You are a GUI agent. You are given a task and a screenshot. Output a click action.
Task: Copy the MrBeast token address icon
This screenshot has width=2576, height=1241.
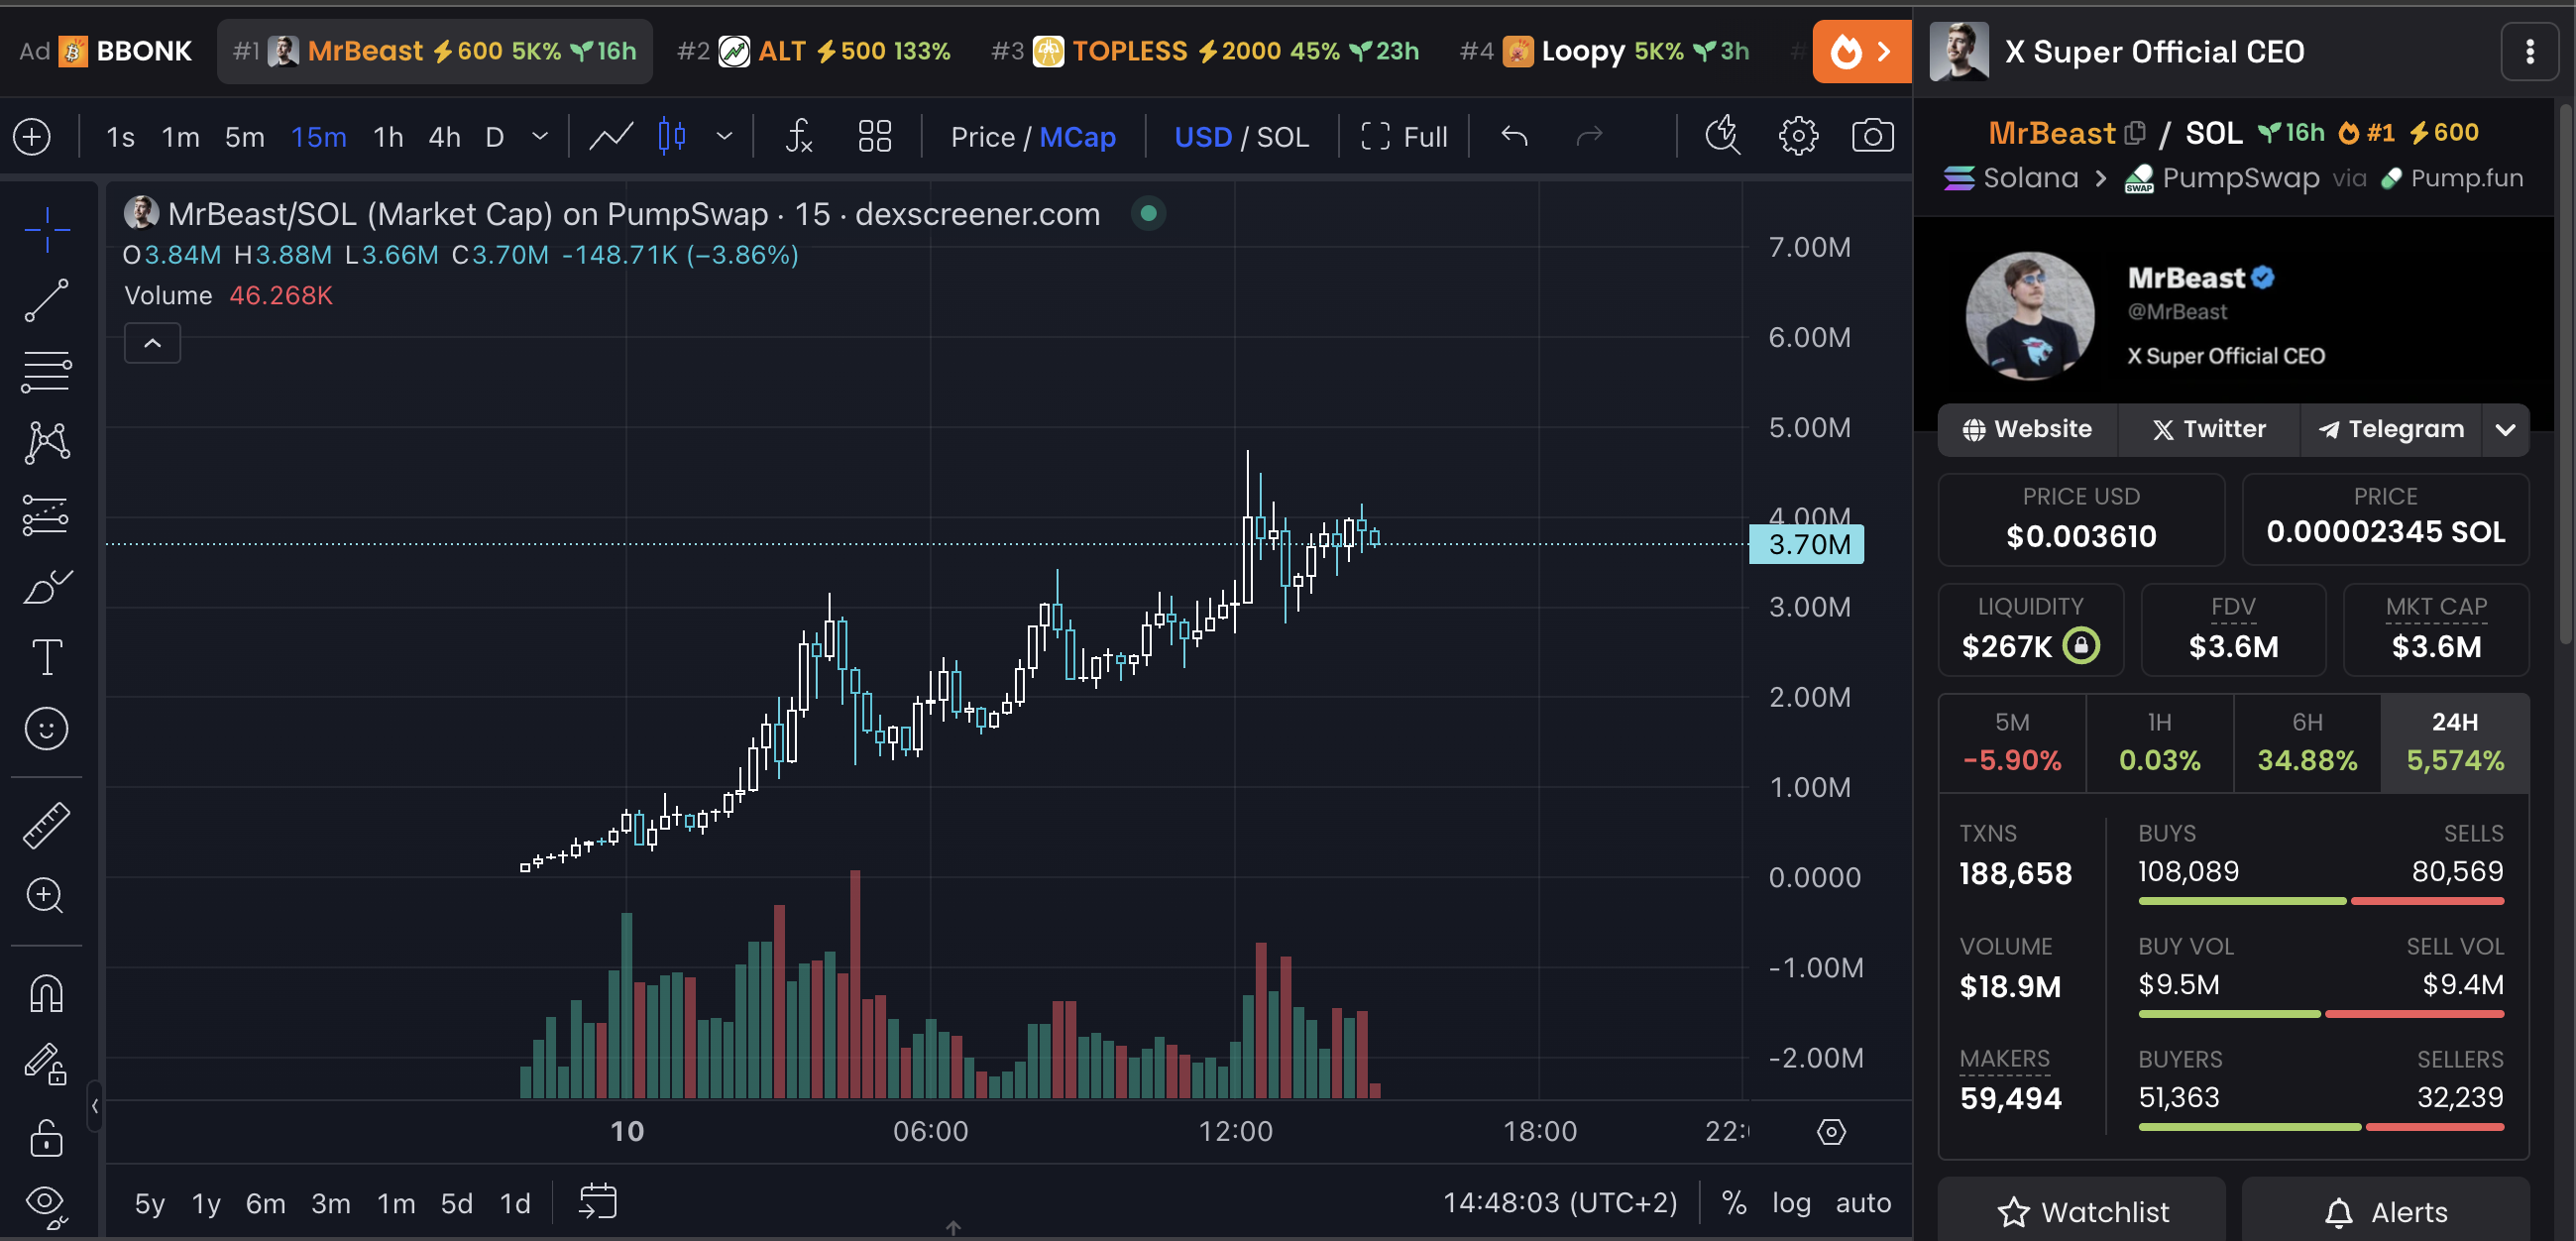(2134, 132)
